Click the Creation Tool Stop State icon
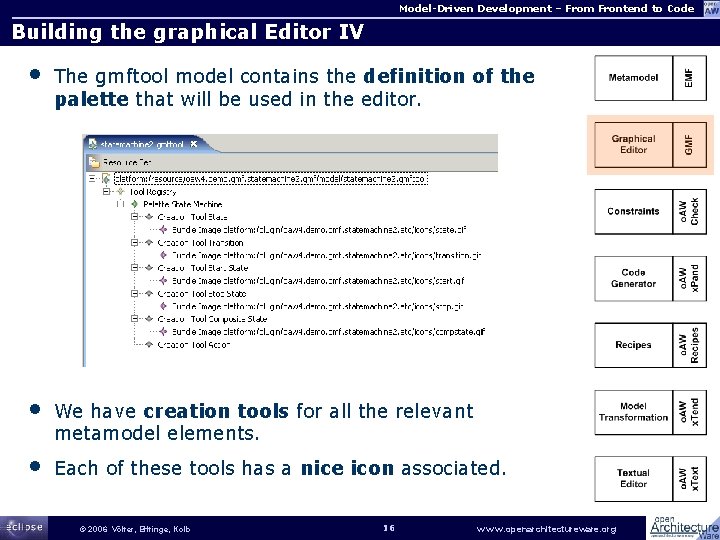 coord(149,293)
